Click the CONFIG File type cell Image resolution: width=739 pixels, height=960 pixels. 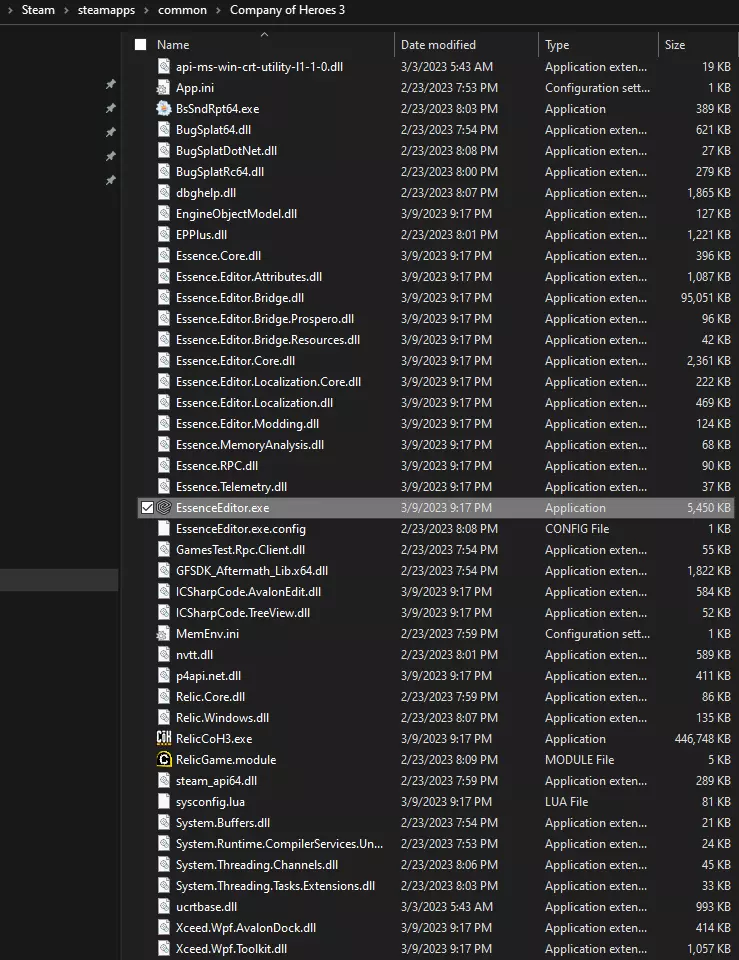[577, 528]
